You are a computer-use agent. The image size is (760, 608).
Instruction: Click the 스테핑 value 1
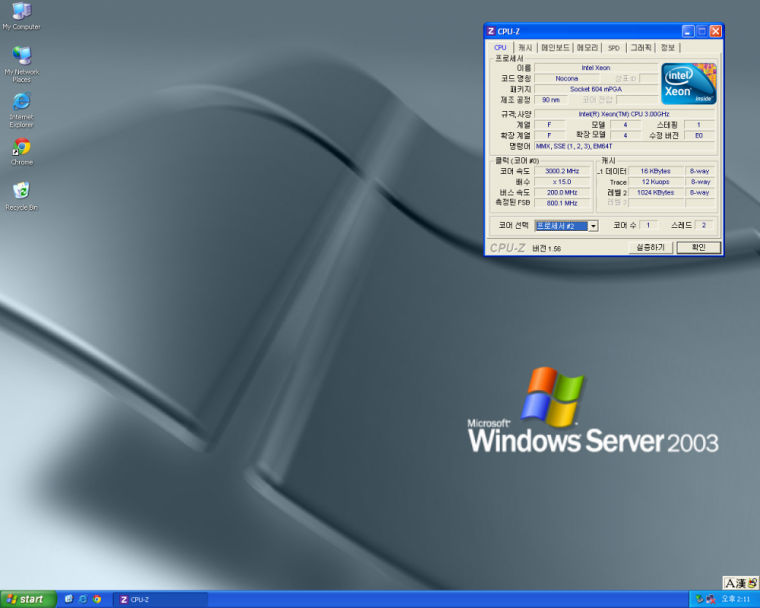point(699,125)
